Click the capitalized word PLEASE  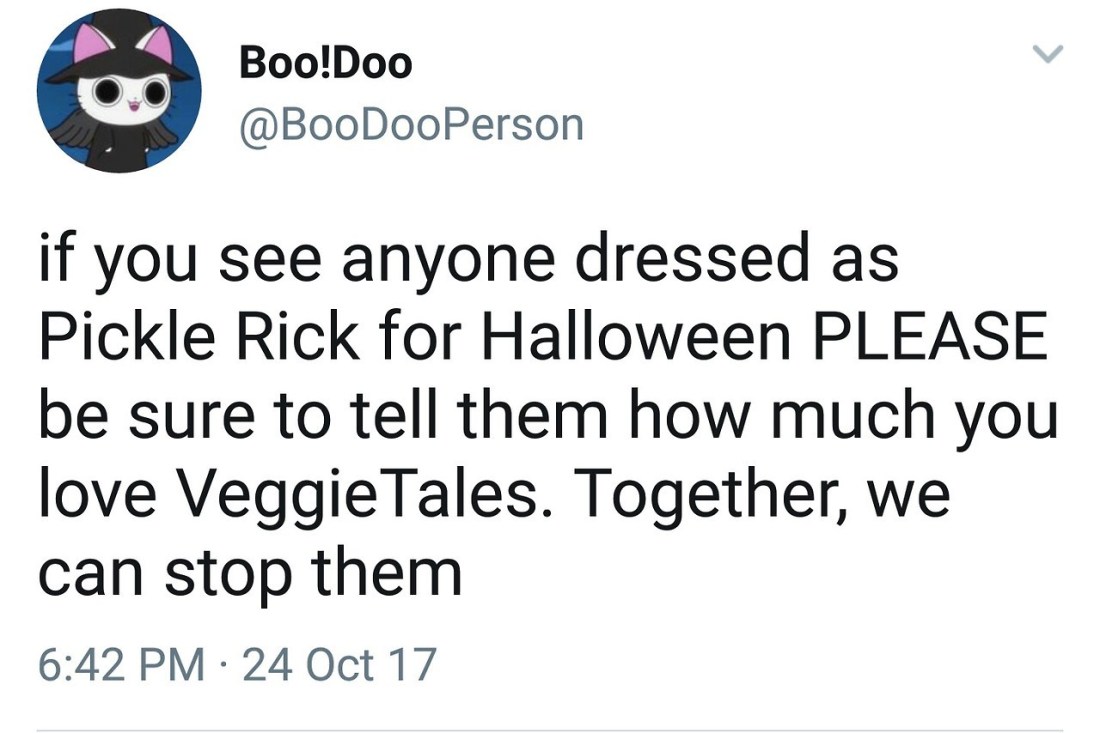[931, 335]
